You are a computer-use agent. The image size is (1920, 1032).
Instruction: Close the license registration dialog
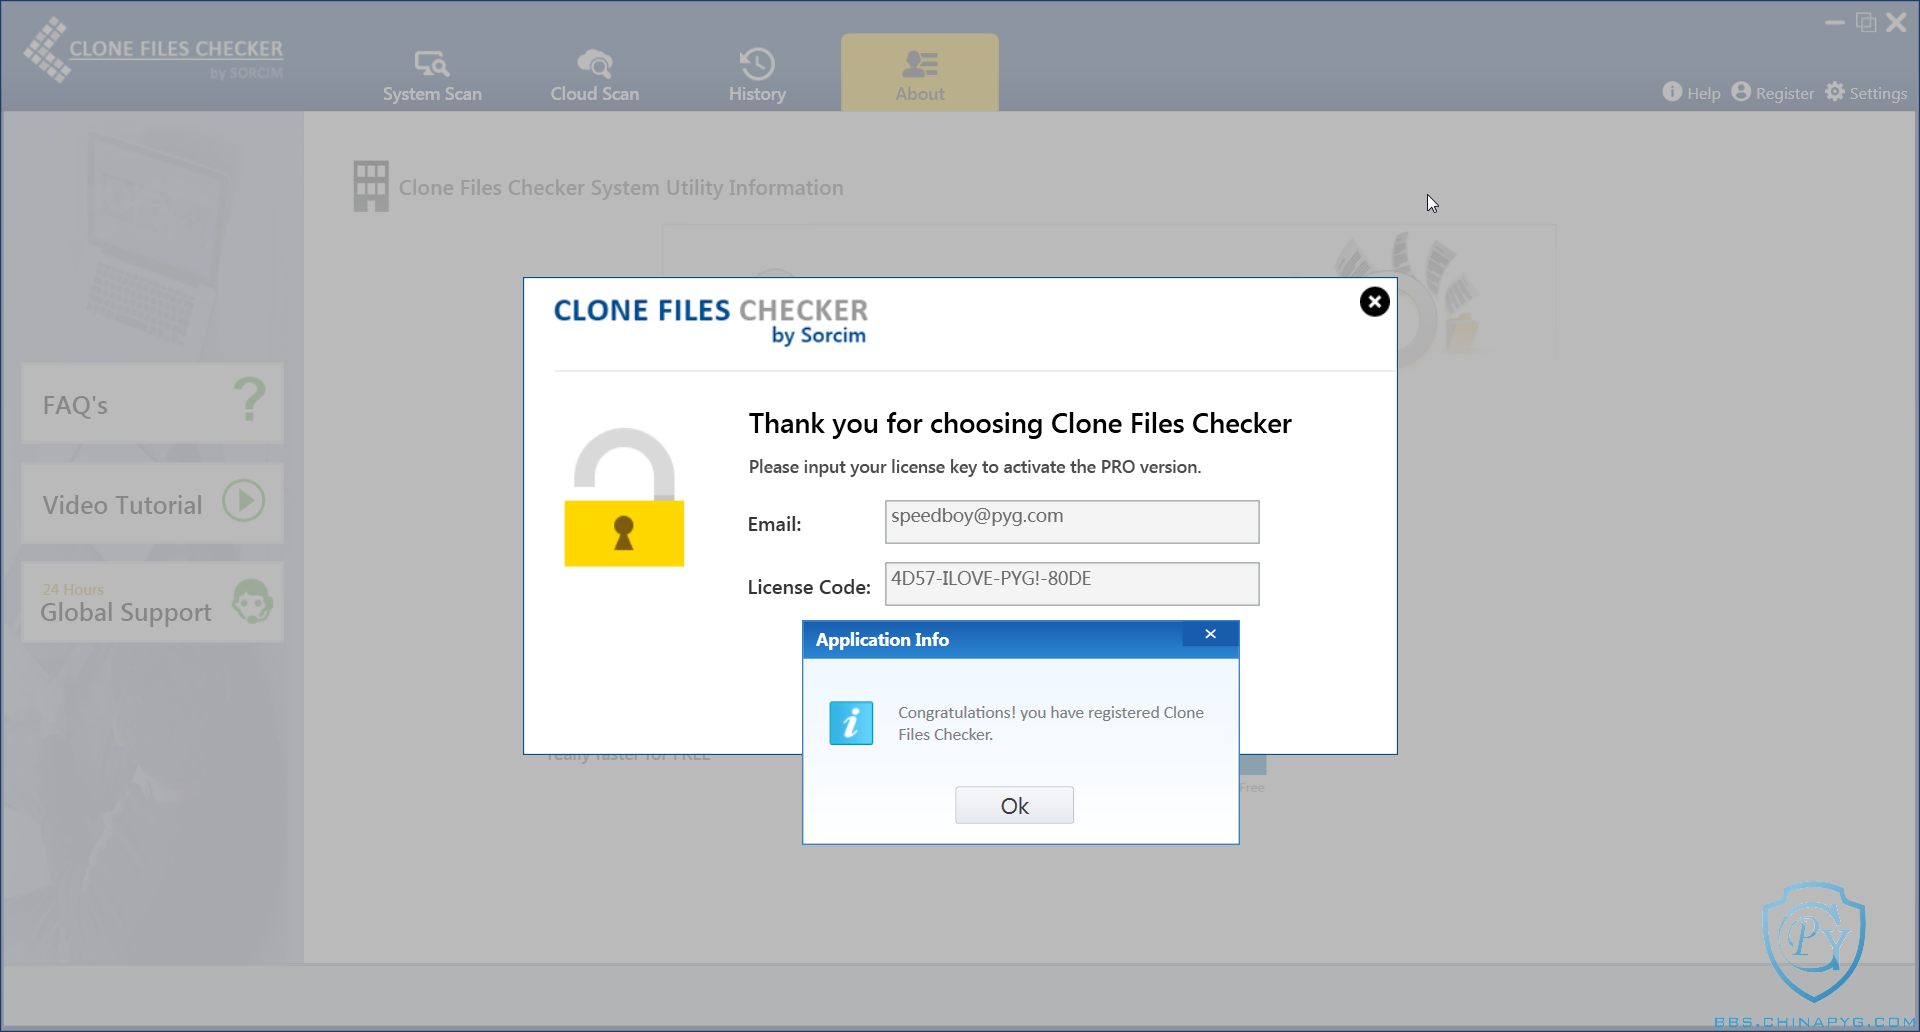point(1374,301)
